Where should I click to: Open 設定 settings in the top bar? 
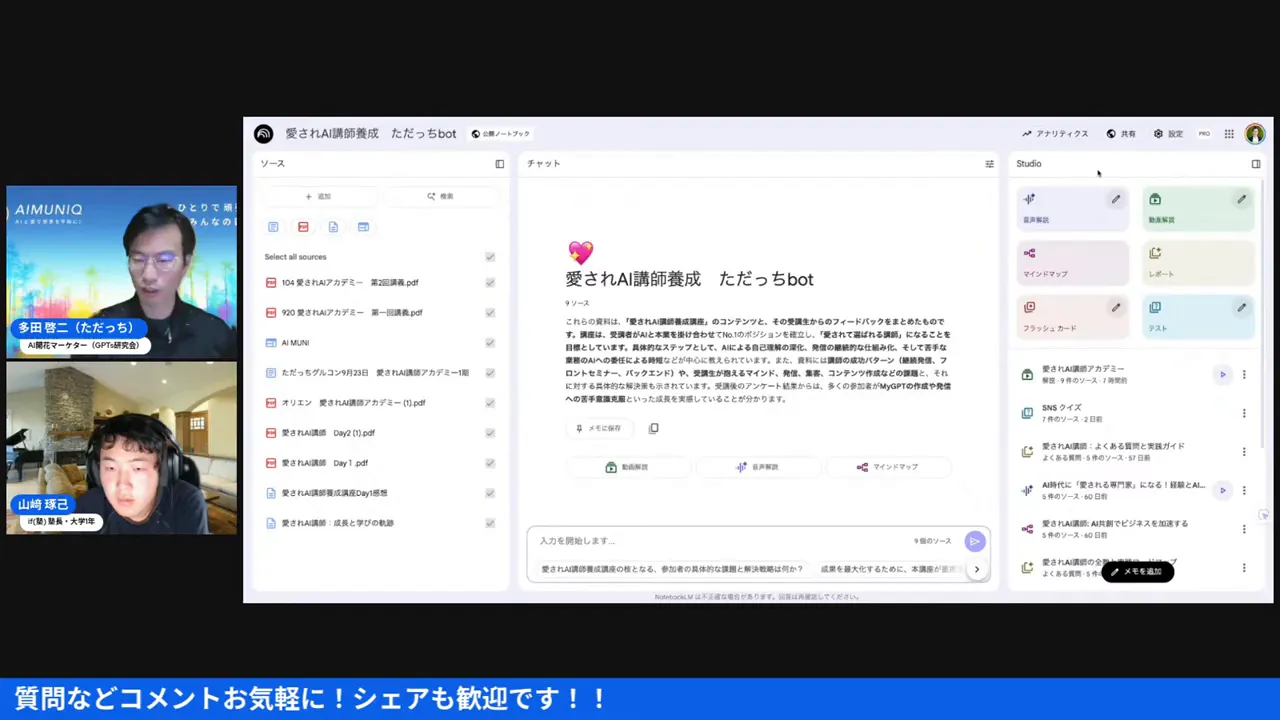[1168, 134]
